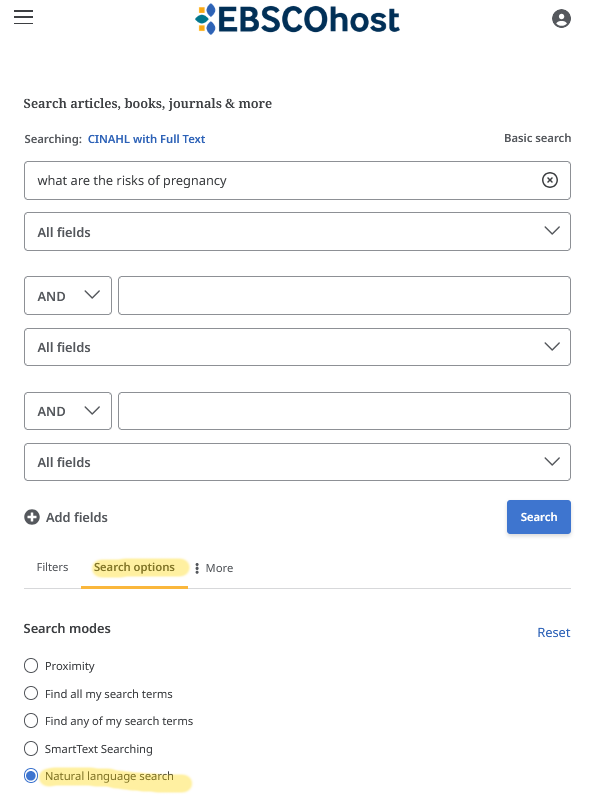Switch to the Filters tab
Screen dimensions: 592x797
click(52, 567)
